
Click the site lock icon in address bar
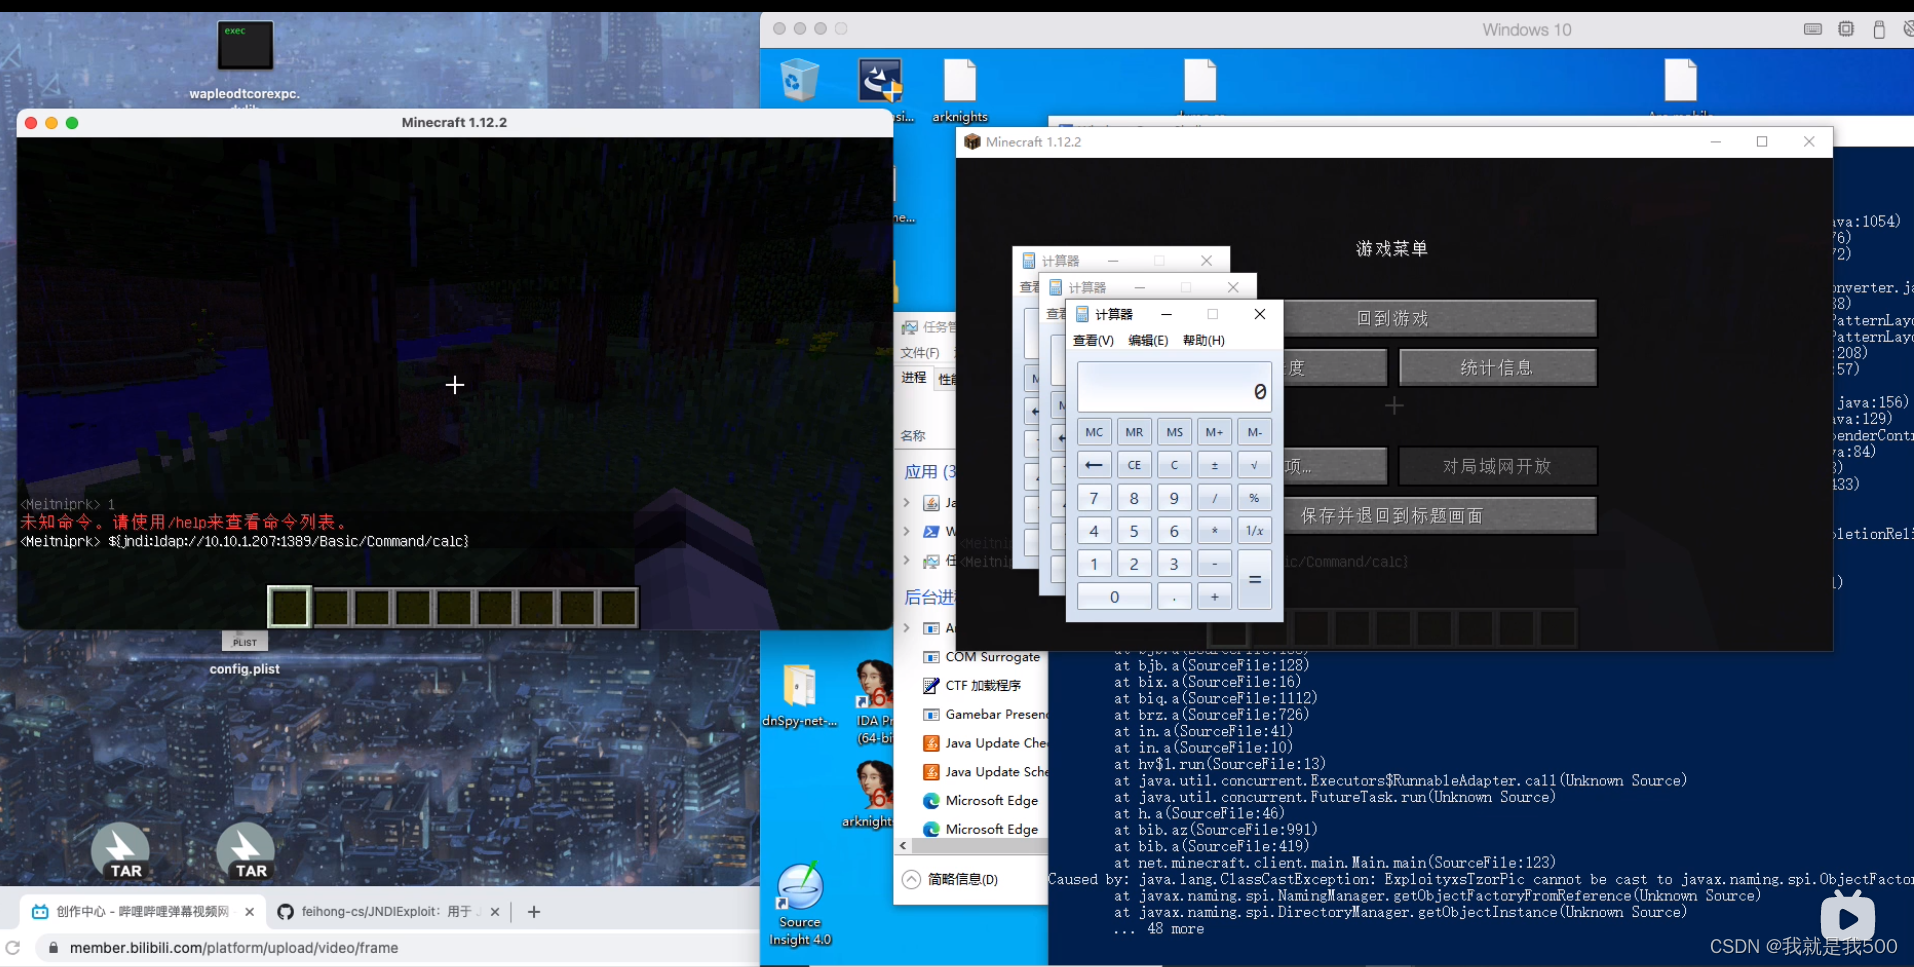(x=53, y=948)
